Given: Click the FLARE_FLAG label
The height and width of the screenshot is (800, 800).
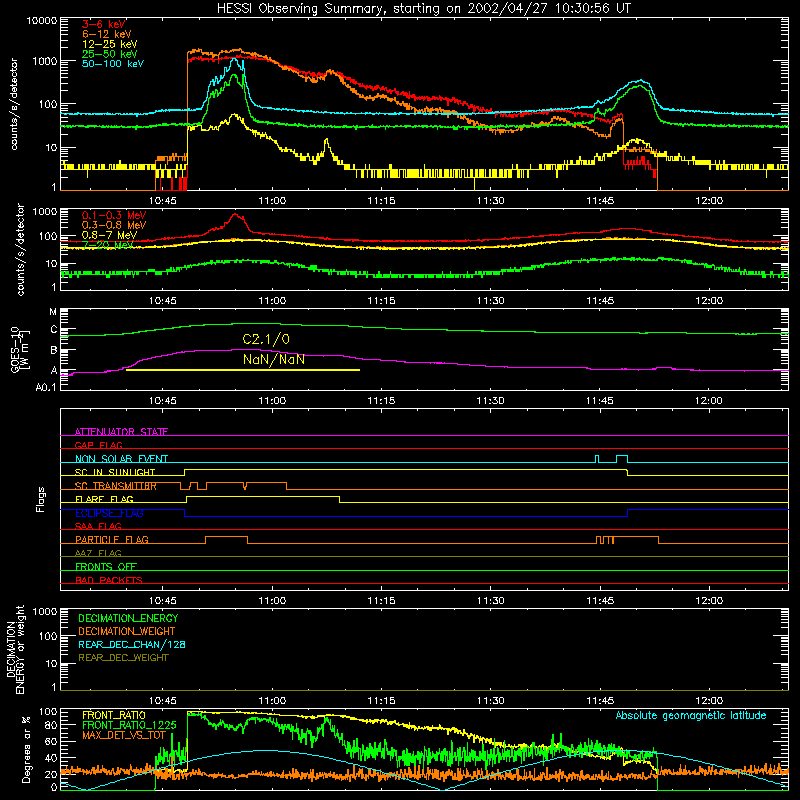Looking at the screenshot, I should pyautogui.click(x=104, y=499).
